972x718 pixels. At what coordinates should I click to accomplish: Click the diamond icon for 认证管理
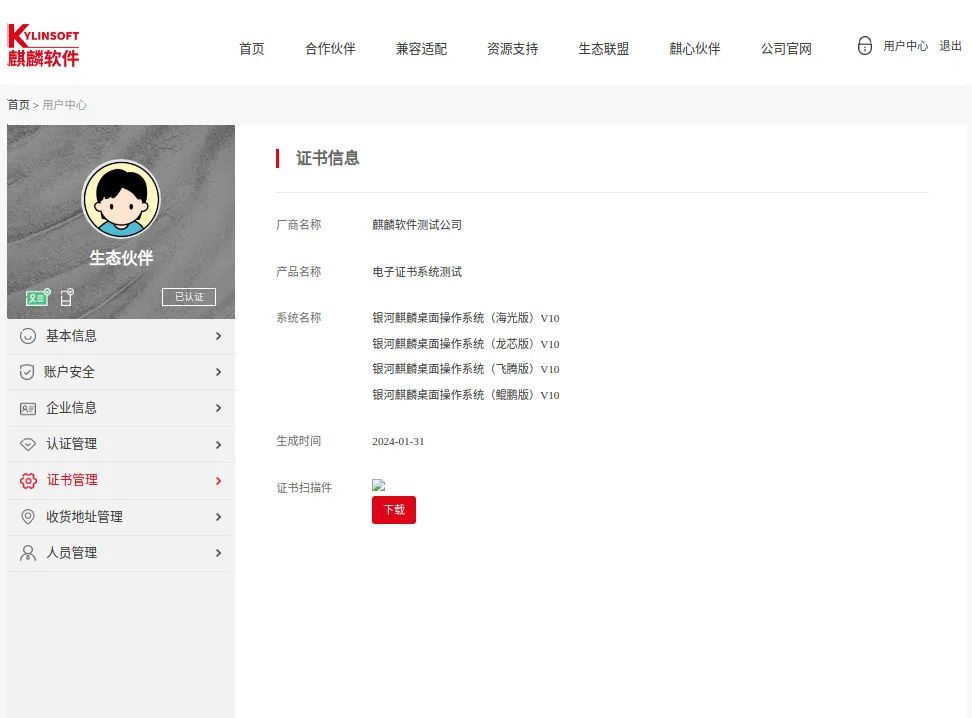click(x=28, y=444)
